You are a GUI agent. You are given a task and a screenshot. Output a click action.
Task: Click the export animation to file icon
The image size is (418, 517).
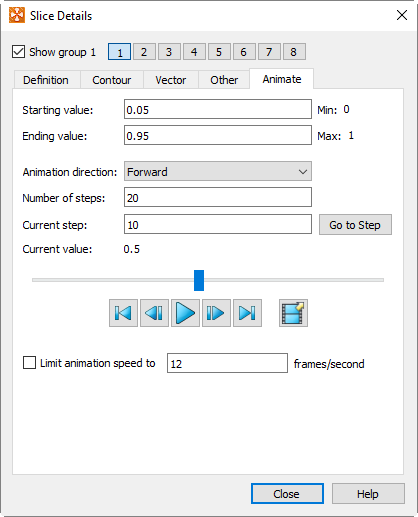(293, 313)
